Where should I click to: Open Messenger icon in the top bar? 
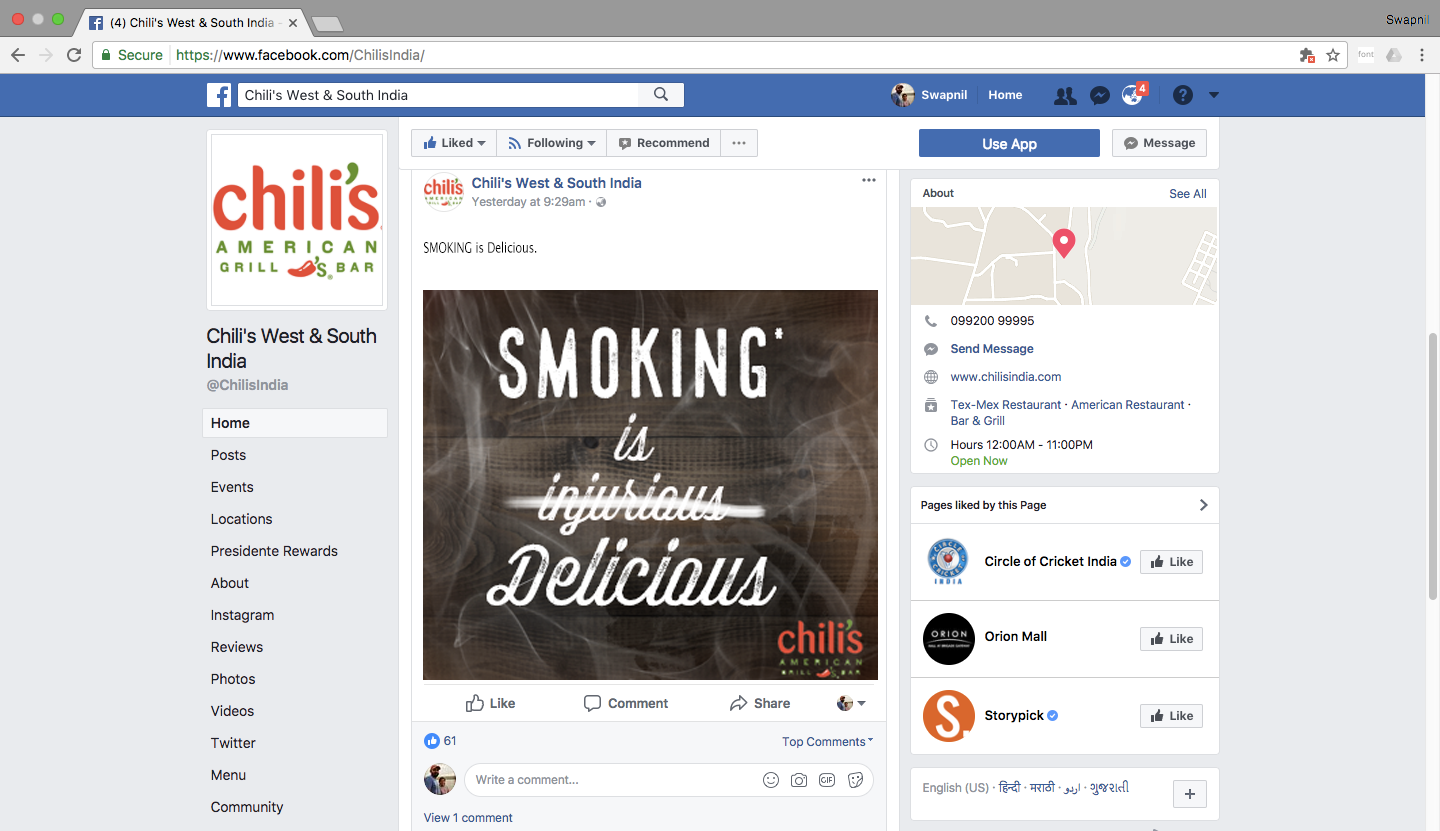point(1099,95)
